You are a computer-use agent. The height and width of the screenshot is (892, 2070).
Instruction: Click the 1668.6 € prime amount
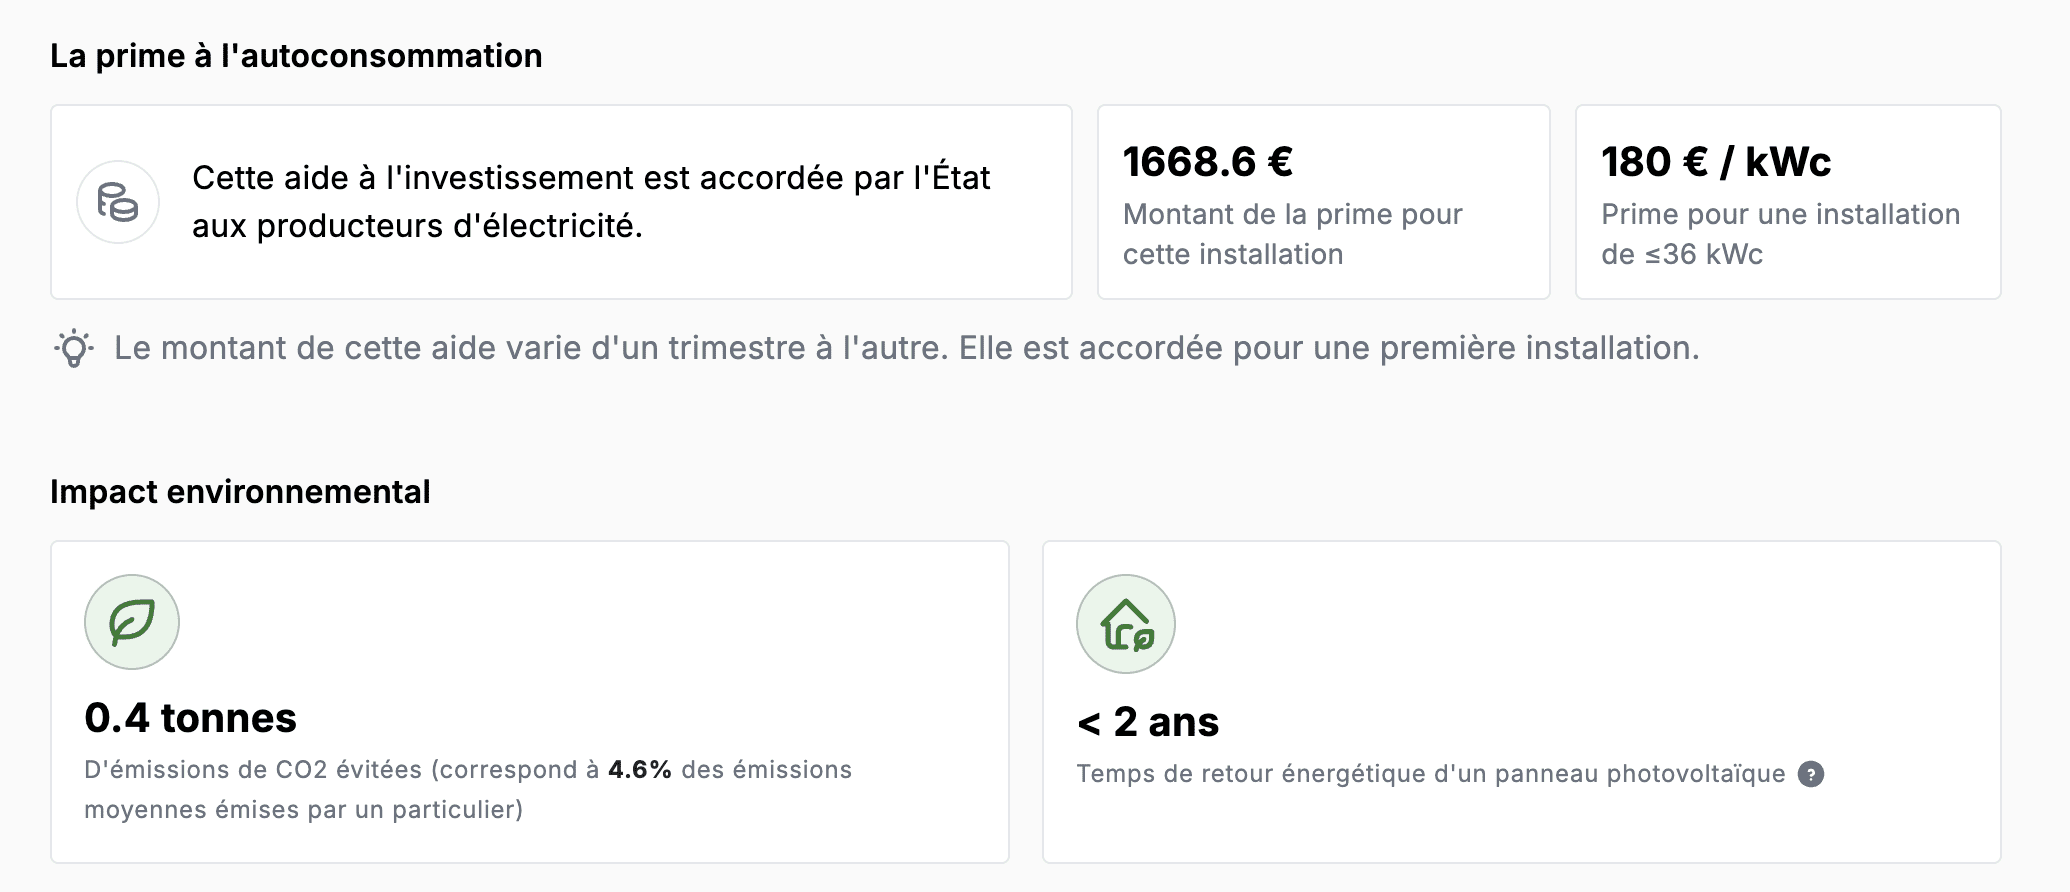click(1208, 161)
